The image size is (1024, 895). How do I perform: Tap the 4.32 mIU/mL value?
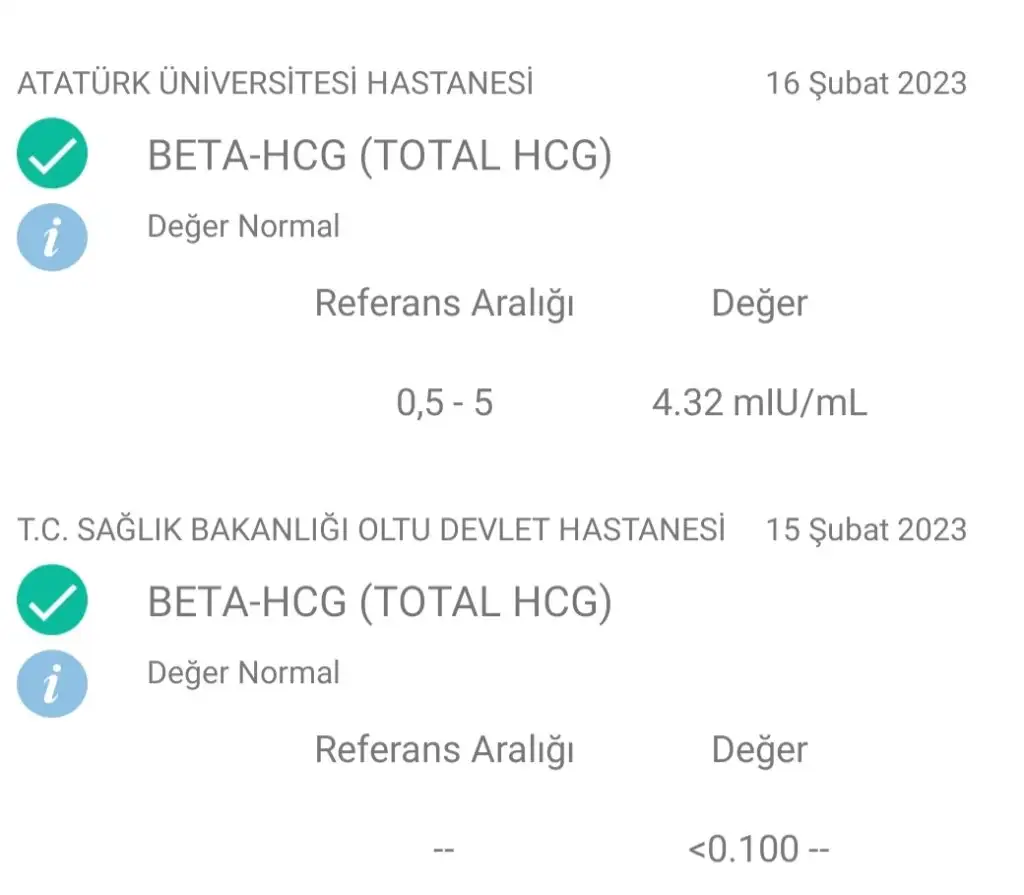(760, 402)
